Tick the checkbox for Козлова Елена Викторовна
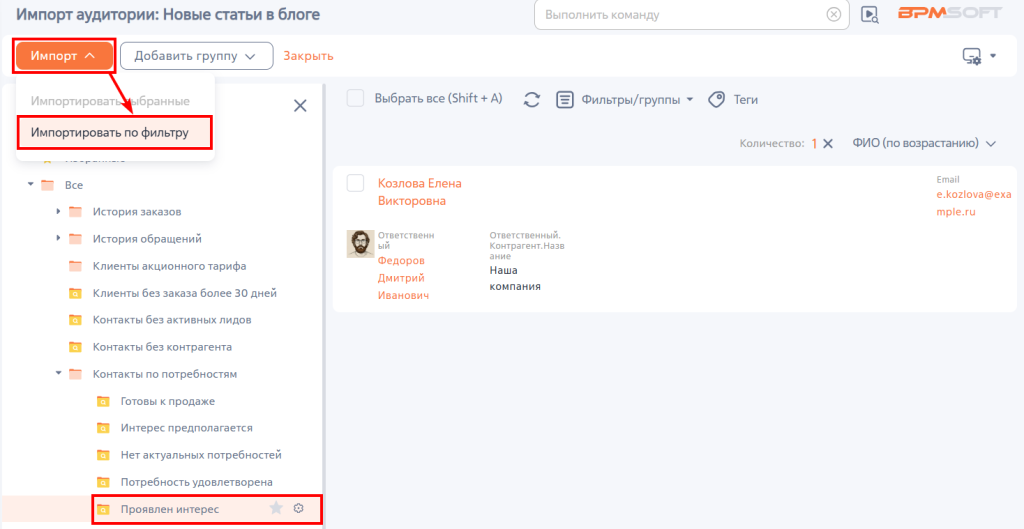Screen dimensions: 1024x529 pyautogui.click(x=355, y=184)
